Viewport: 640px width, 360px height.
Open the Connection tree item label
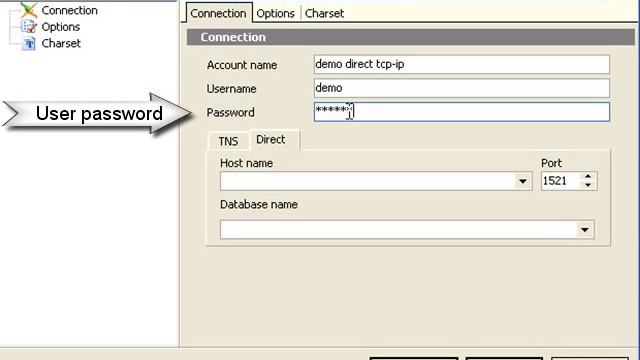pos(69,10)
